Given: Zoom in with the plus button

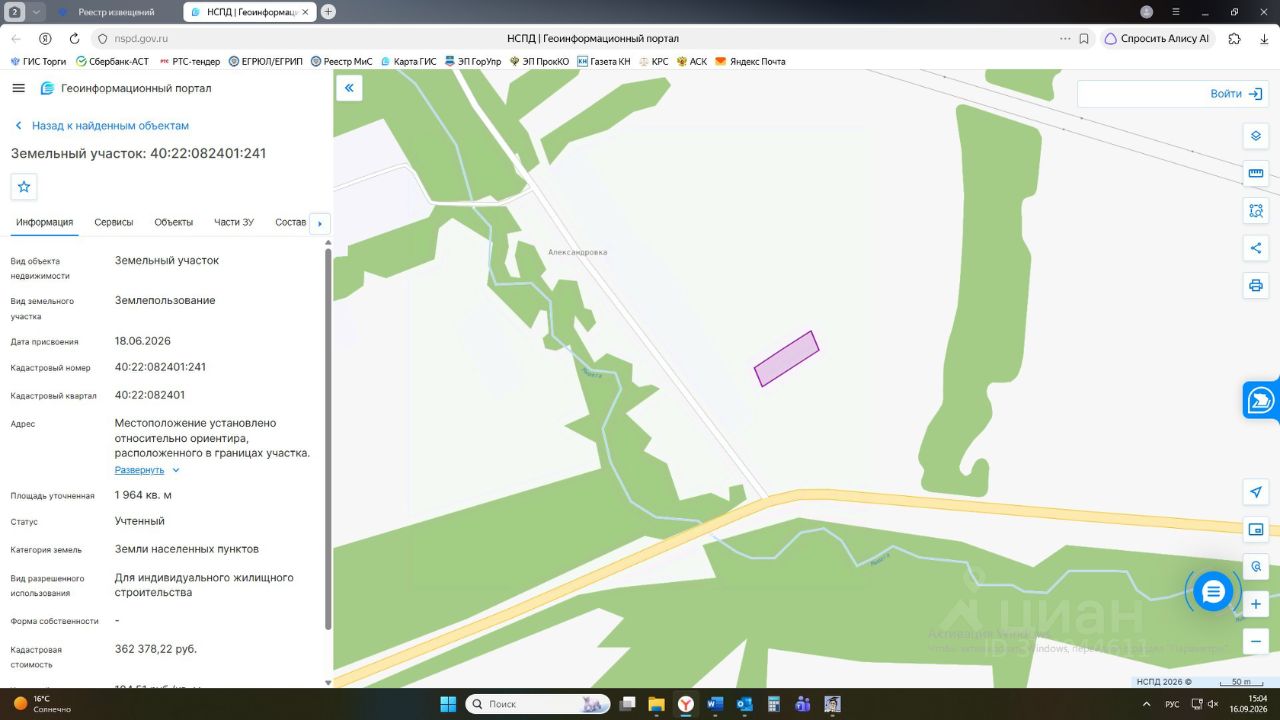Looking at the screenshot, I should point(1256,604).
